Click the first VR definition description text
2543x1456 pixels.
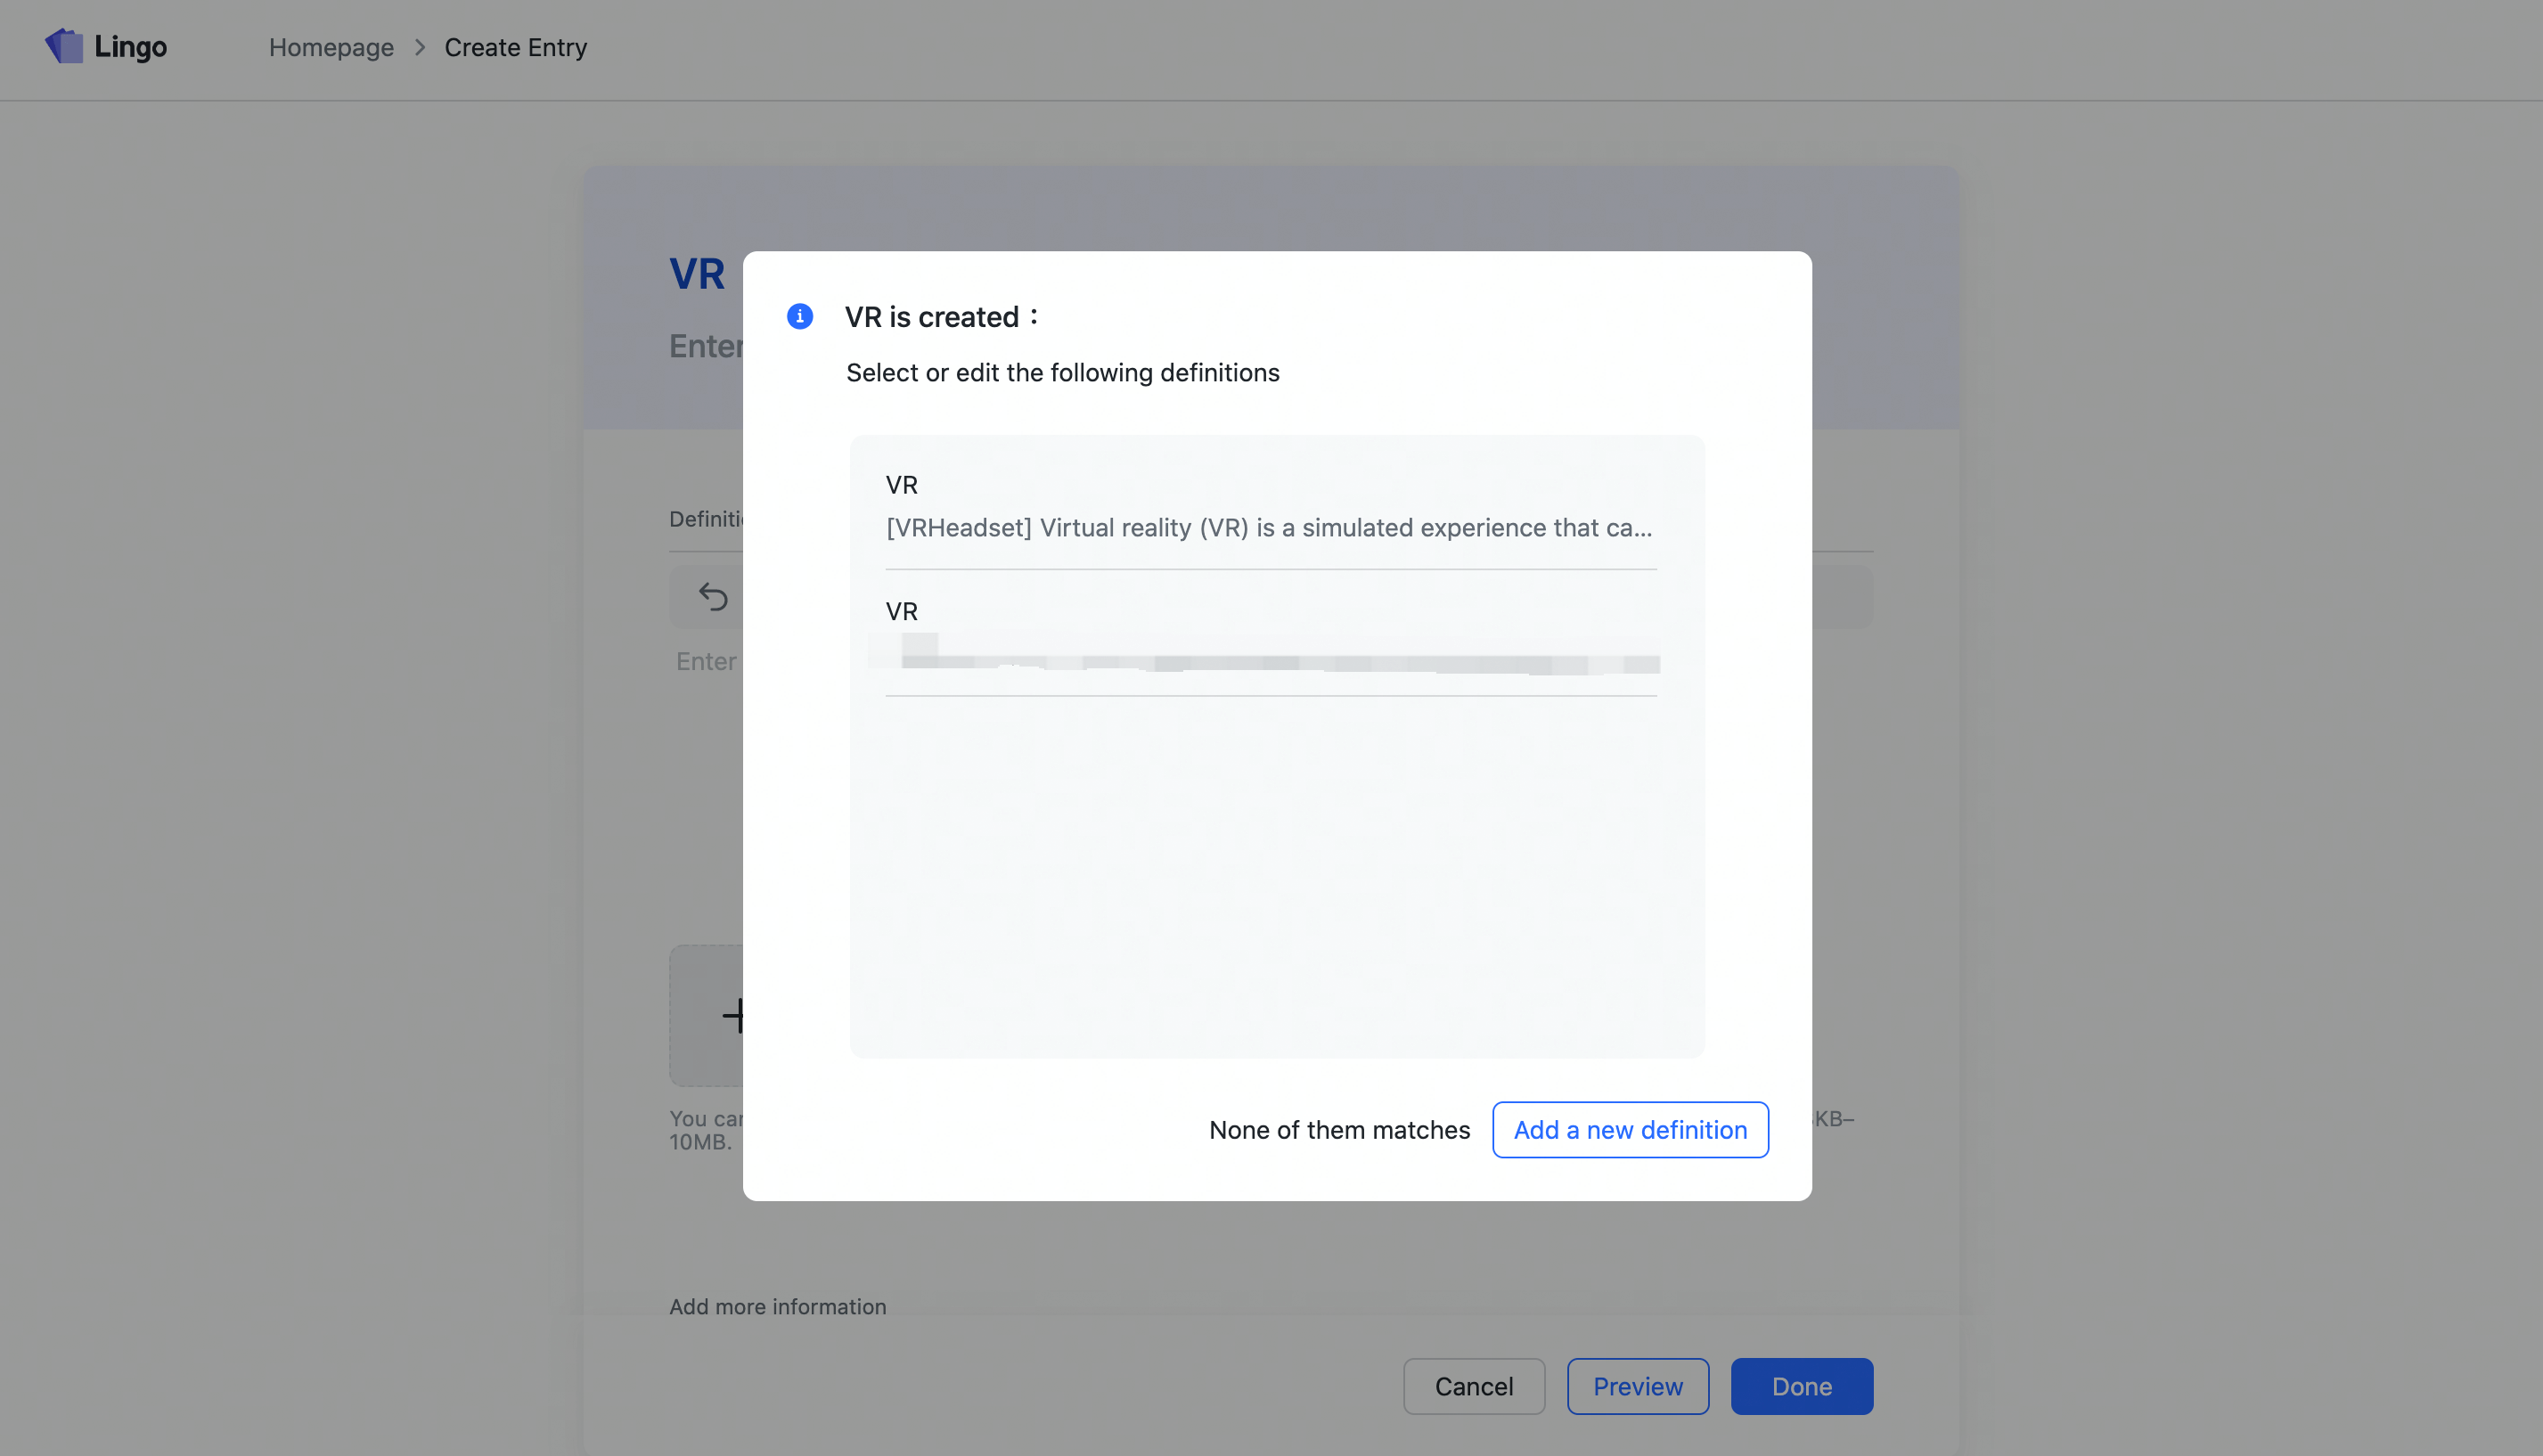[x=1268, y=528]
